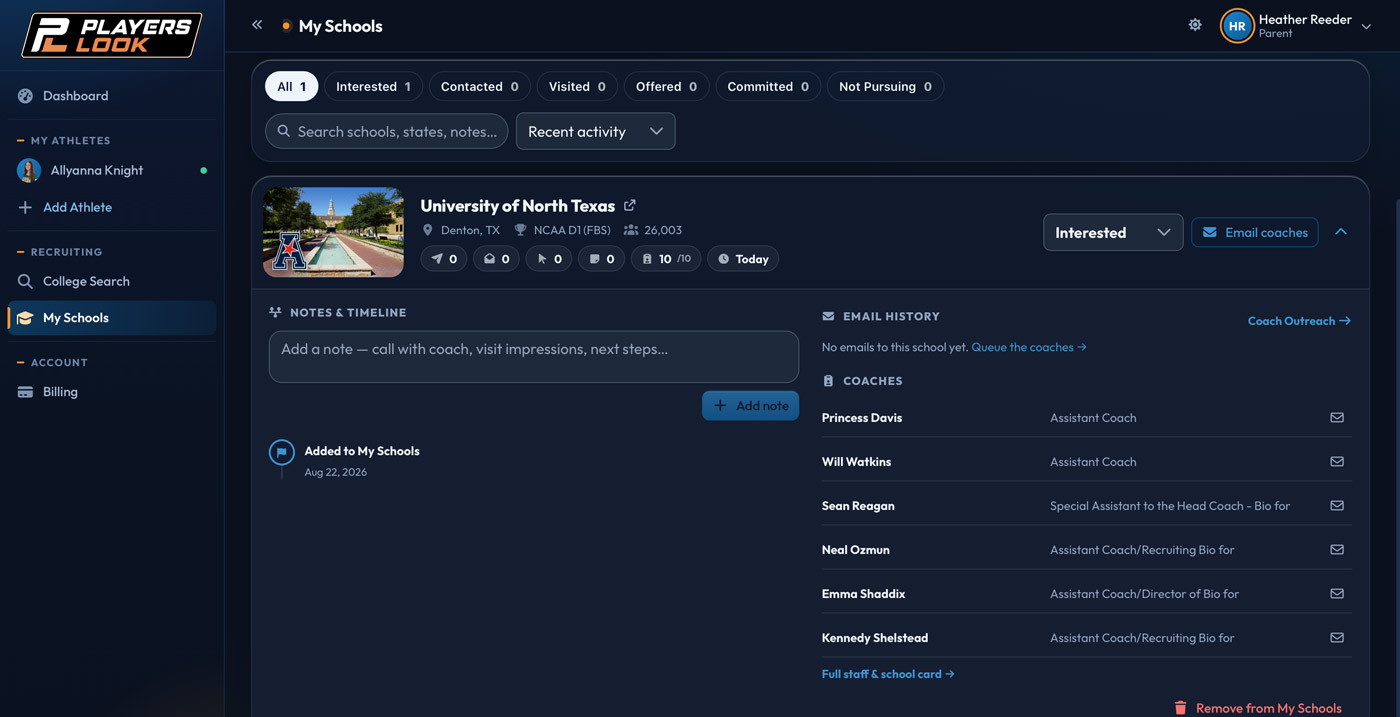Click envelope icon for Will Watkins
Screen dimensions: 1400x717
click(x=1337, y=461)
